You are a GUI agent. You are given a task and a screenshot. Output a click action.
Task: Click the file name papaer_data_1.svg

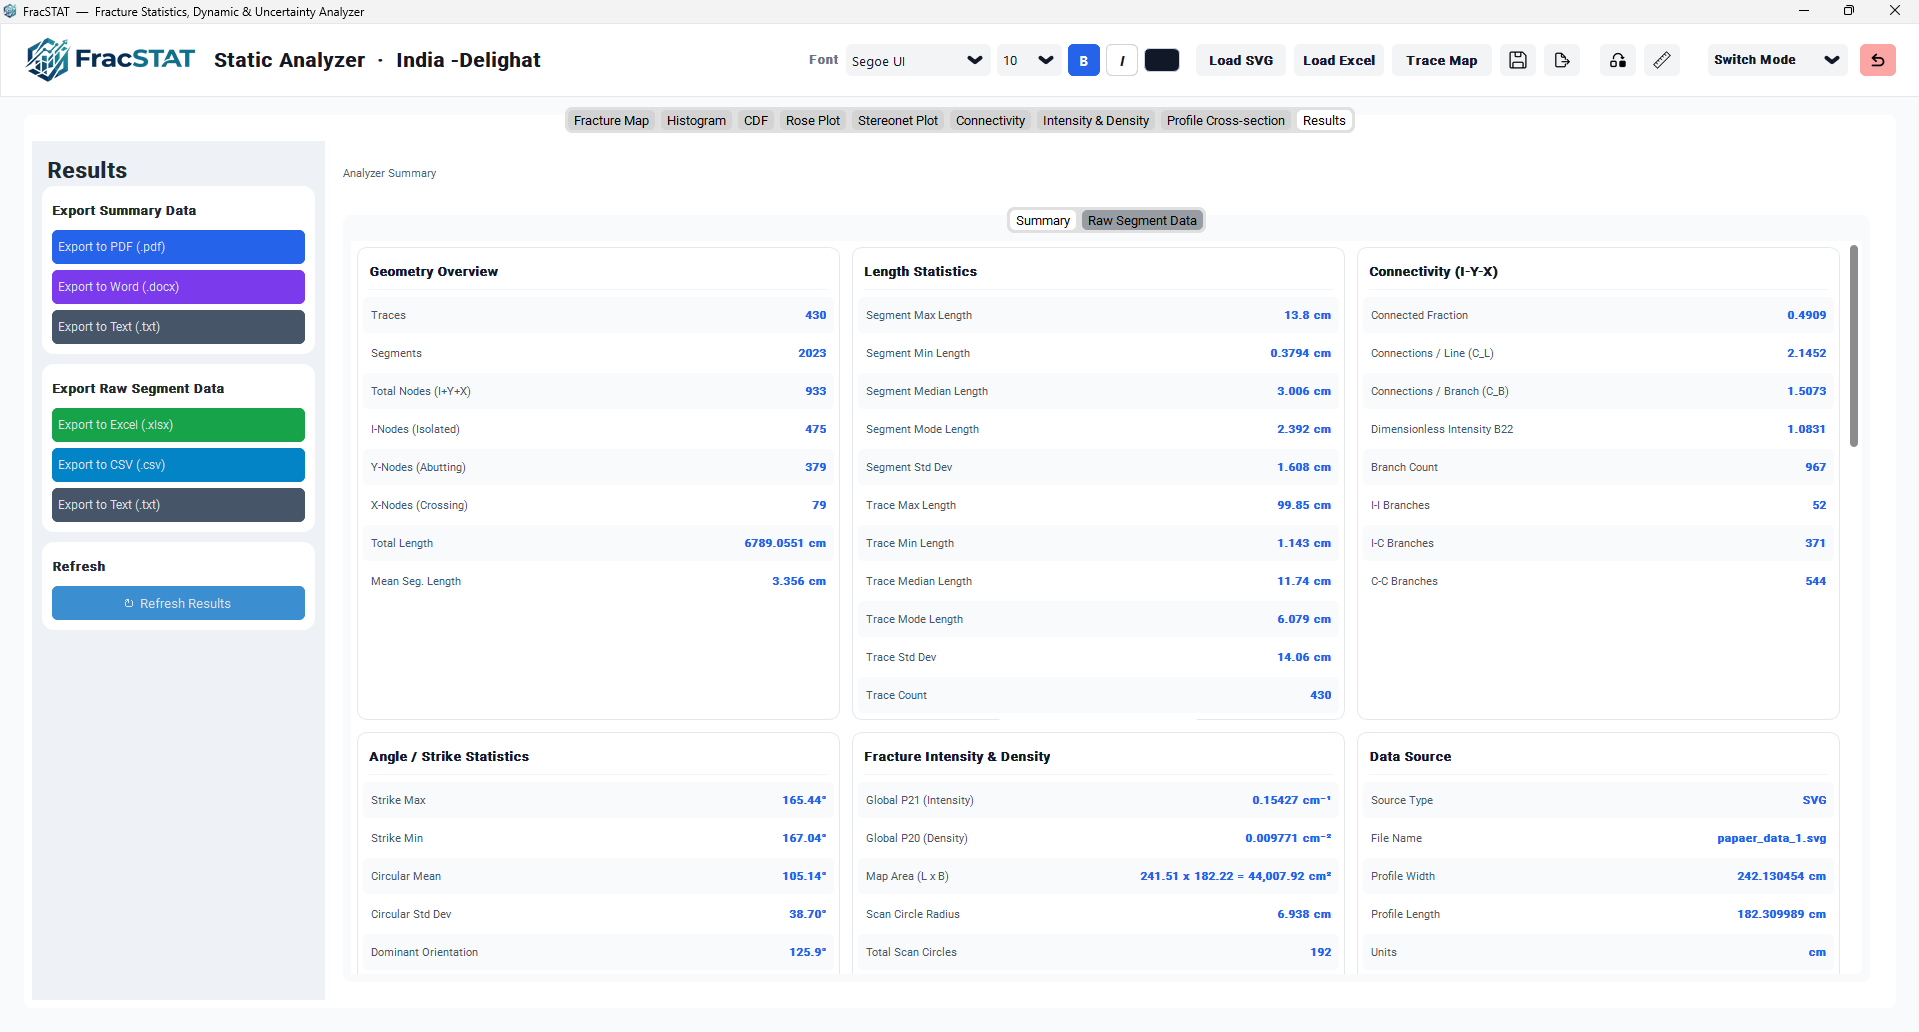1771,838
